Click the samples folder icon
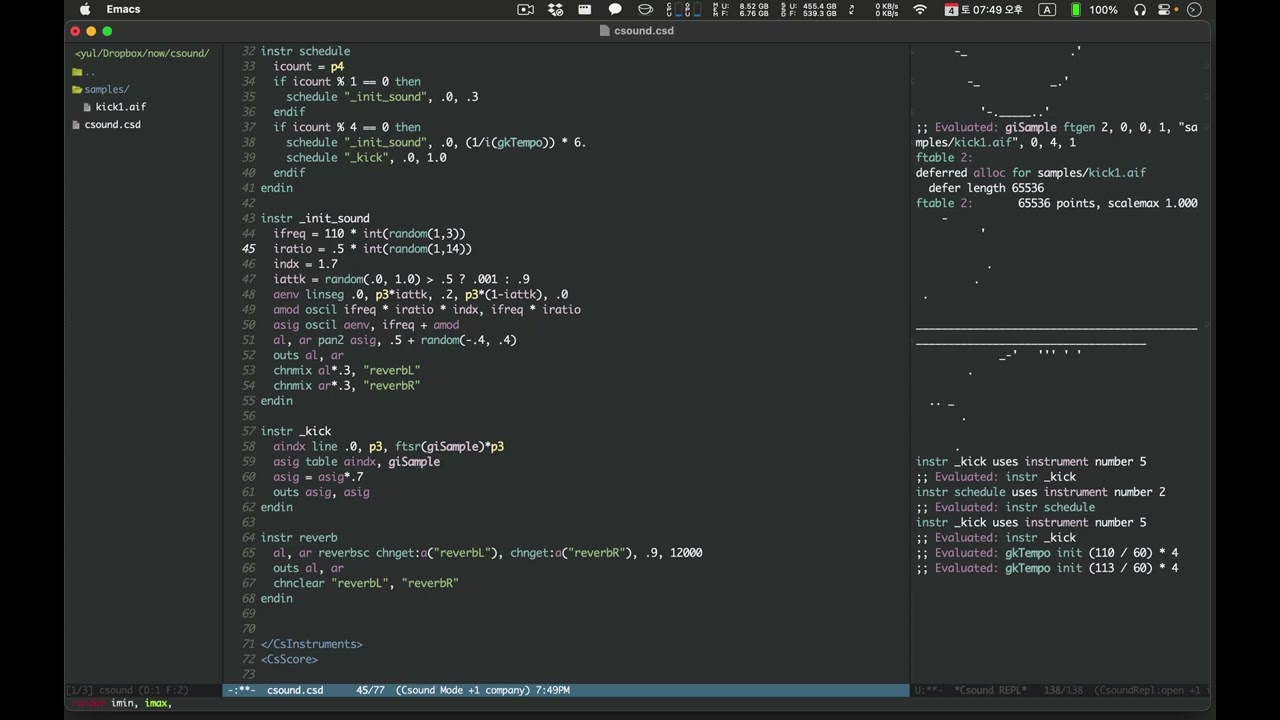The image size is (1280, 720). 77,90
